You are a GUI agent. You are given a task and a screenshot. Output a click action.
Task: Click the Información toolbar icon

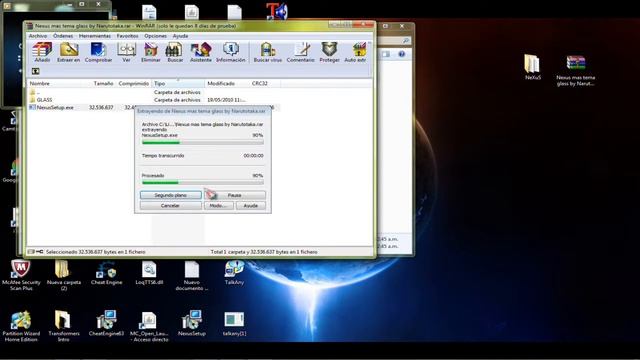[x=231, y=52]
